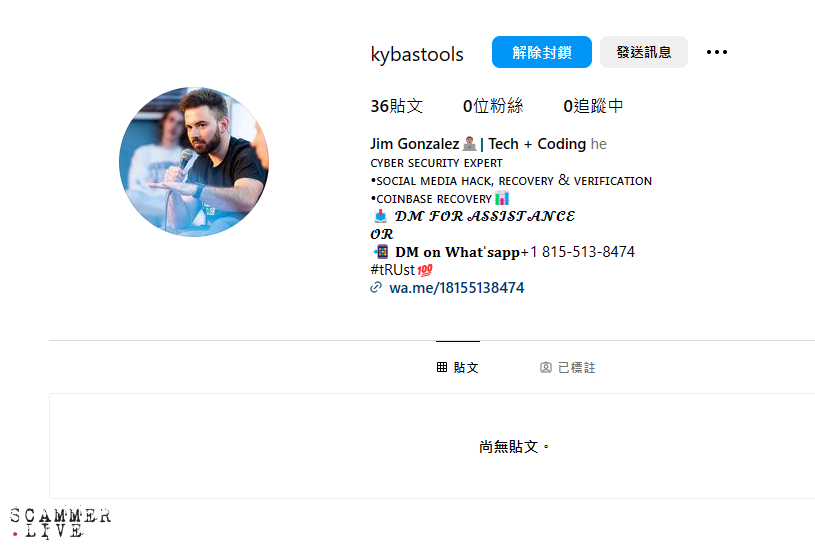Click the Scammer Live watermark logo
This screenshot has height=550, width=815.
pos(60,523)
